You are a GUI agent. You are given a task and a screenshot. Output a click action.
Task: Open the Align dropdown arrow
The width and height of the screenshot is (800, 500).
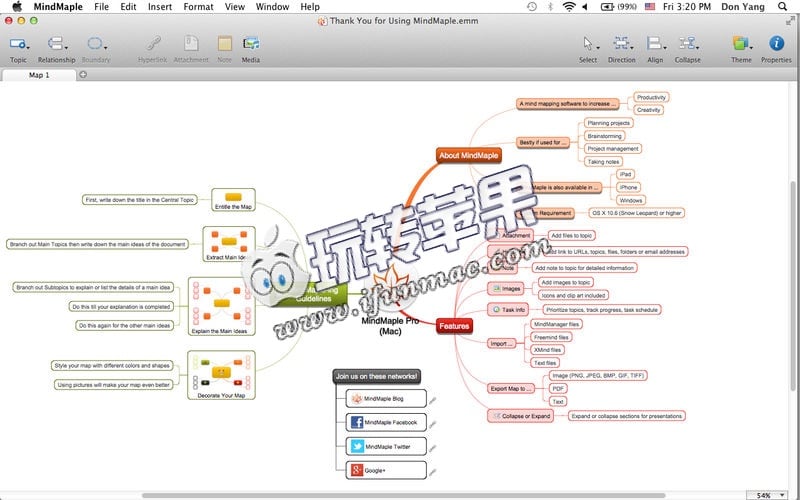664,47
